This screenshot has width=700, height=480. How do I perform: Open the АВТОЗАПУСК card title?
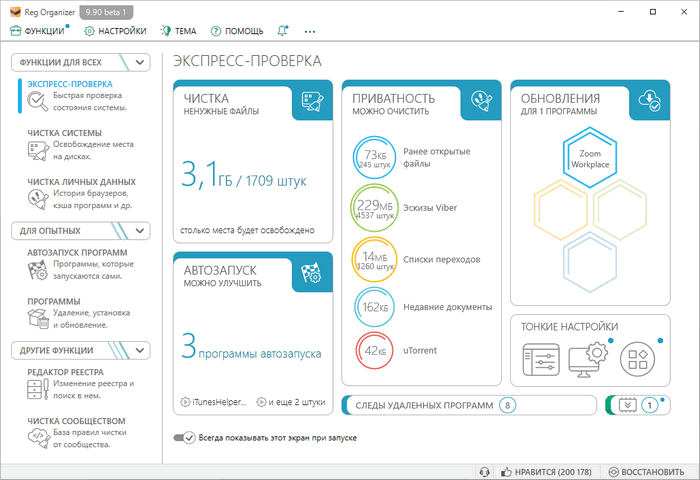[x=220, y=271]
